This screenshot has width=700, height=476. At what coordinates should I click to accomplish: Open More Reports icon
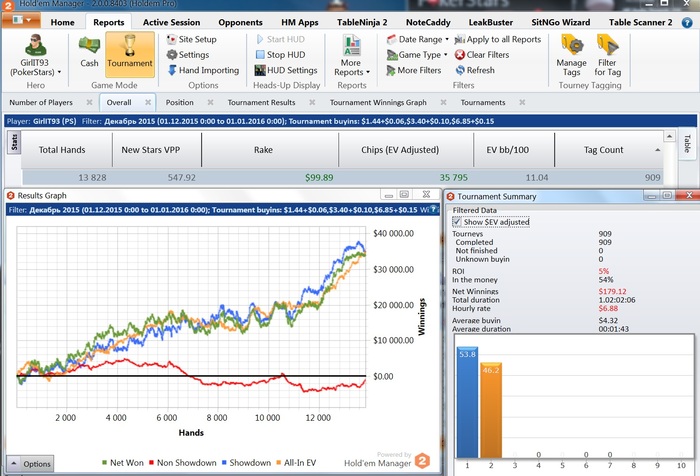(x=352, y=45)
